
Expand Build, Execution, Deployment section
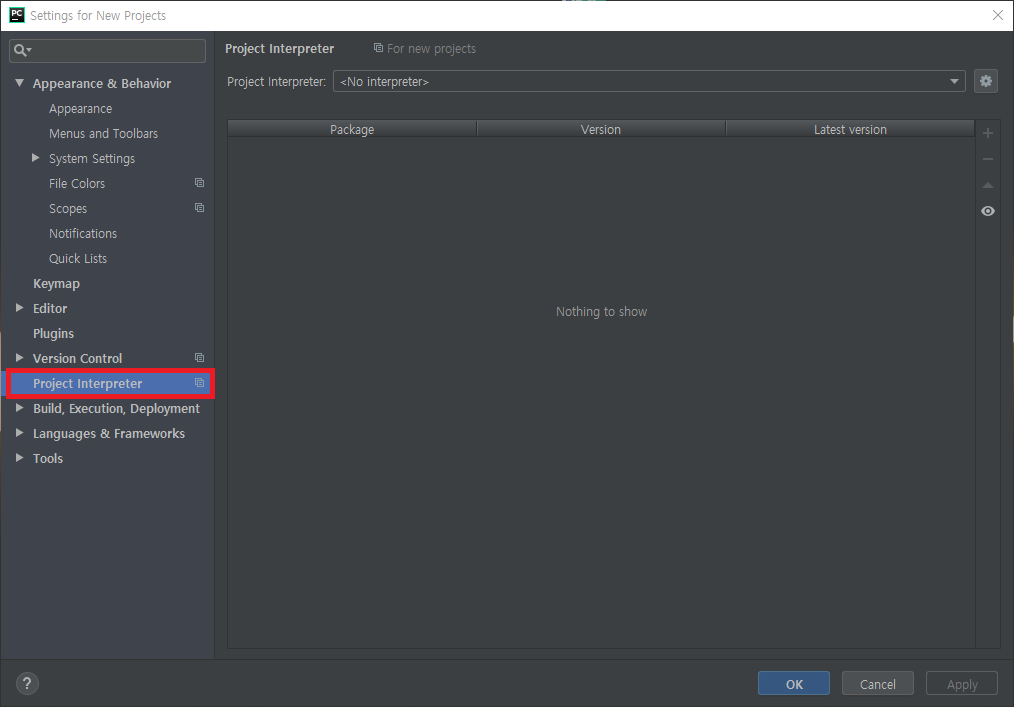19,408
